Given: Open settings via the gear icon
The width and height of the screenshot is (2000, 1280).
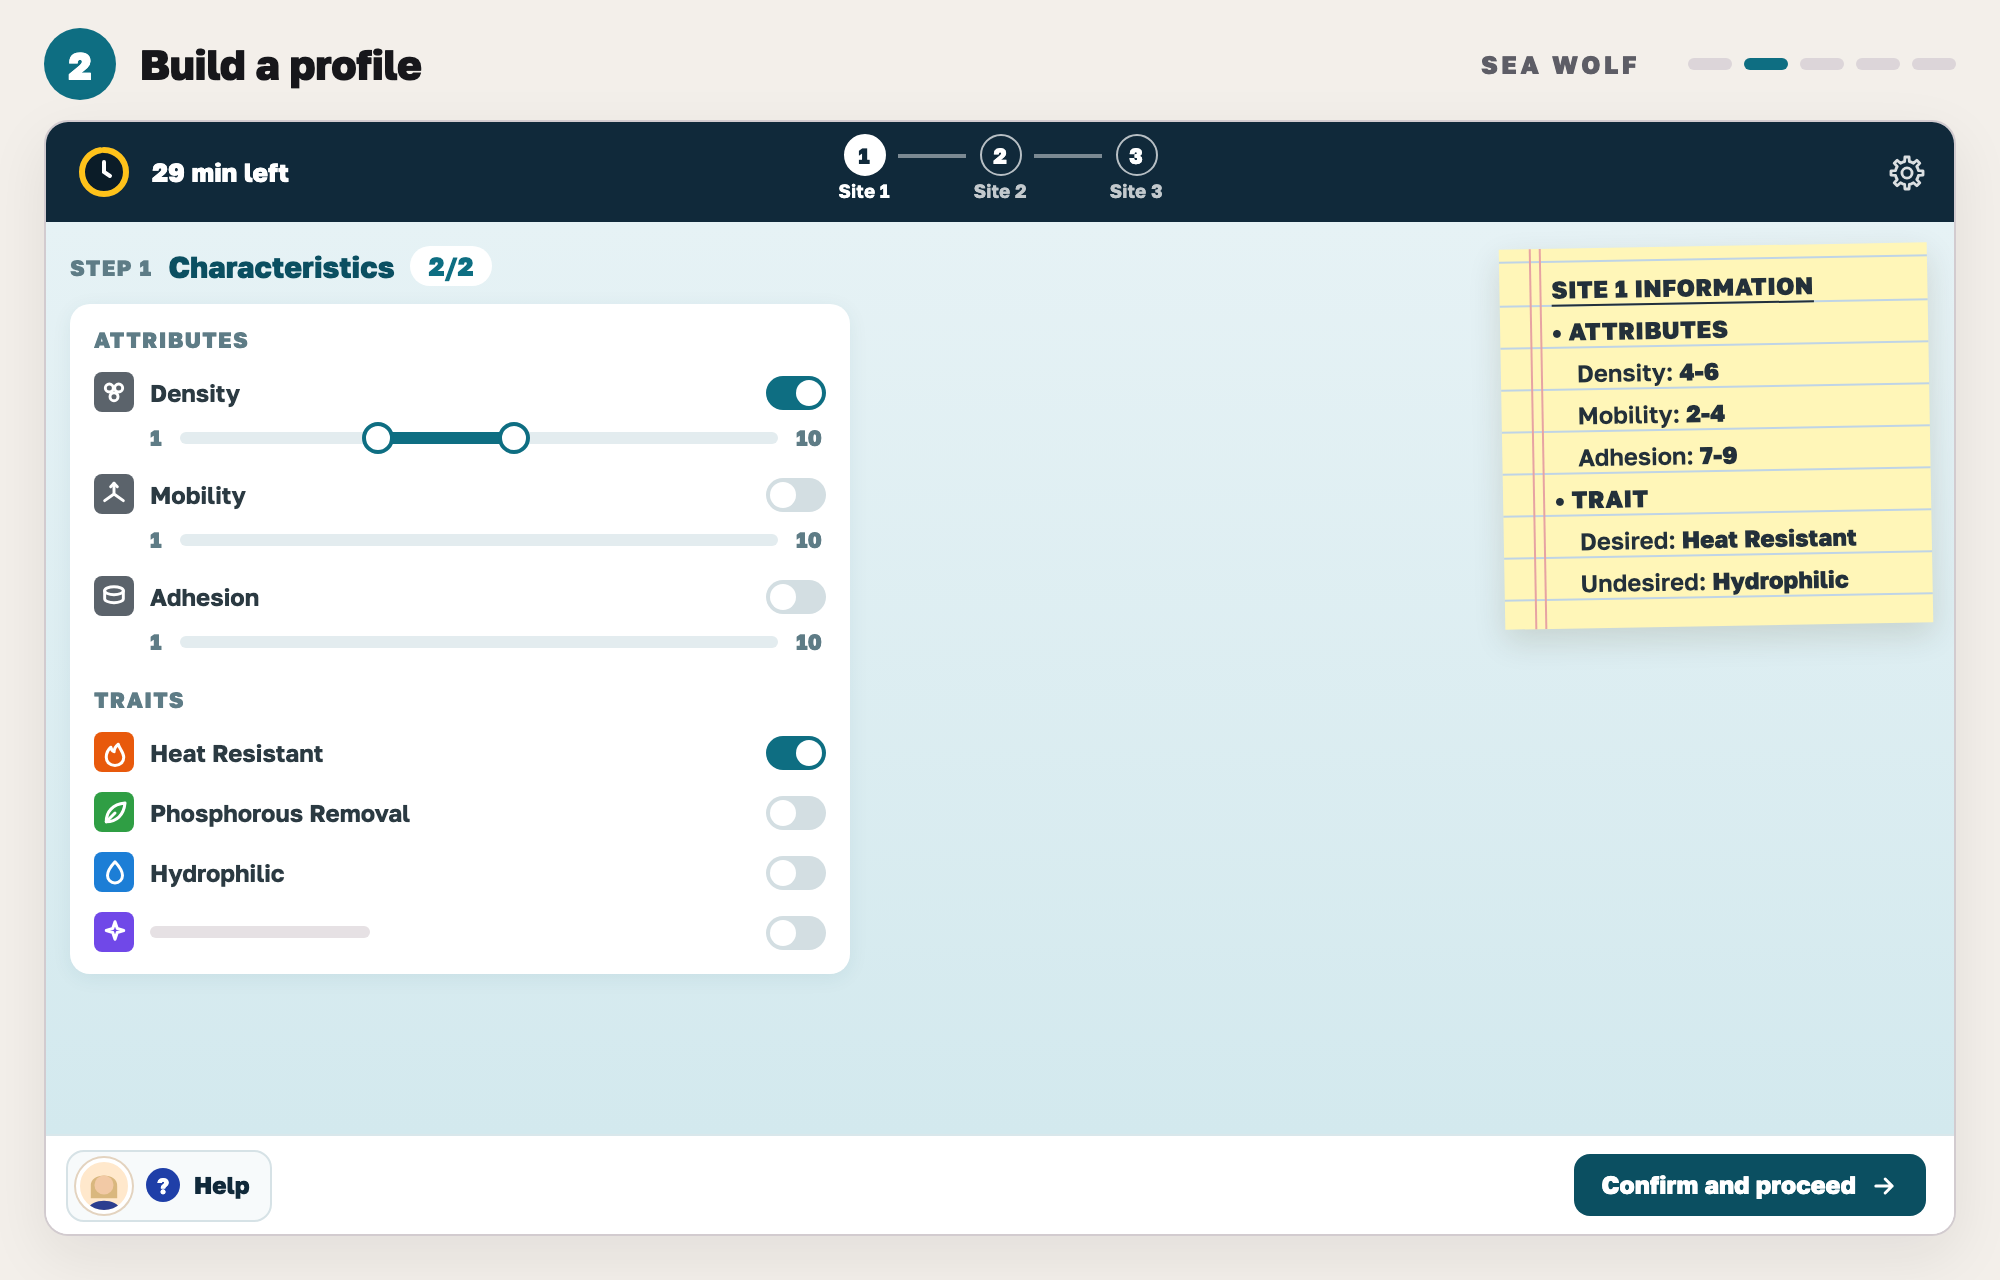Looking at the screenshot, I should coord(1906,173).
